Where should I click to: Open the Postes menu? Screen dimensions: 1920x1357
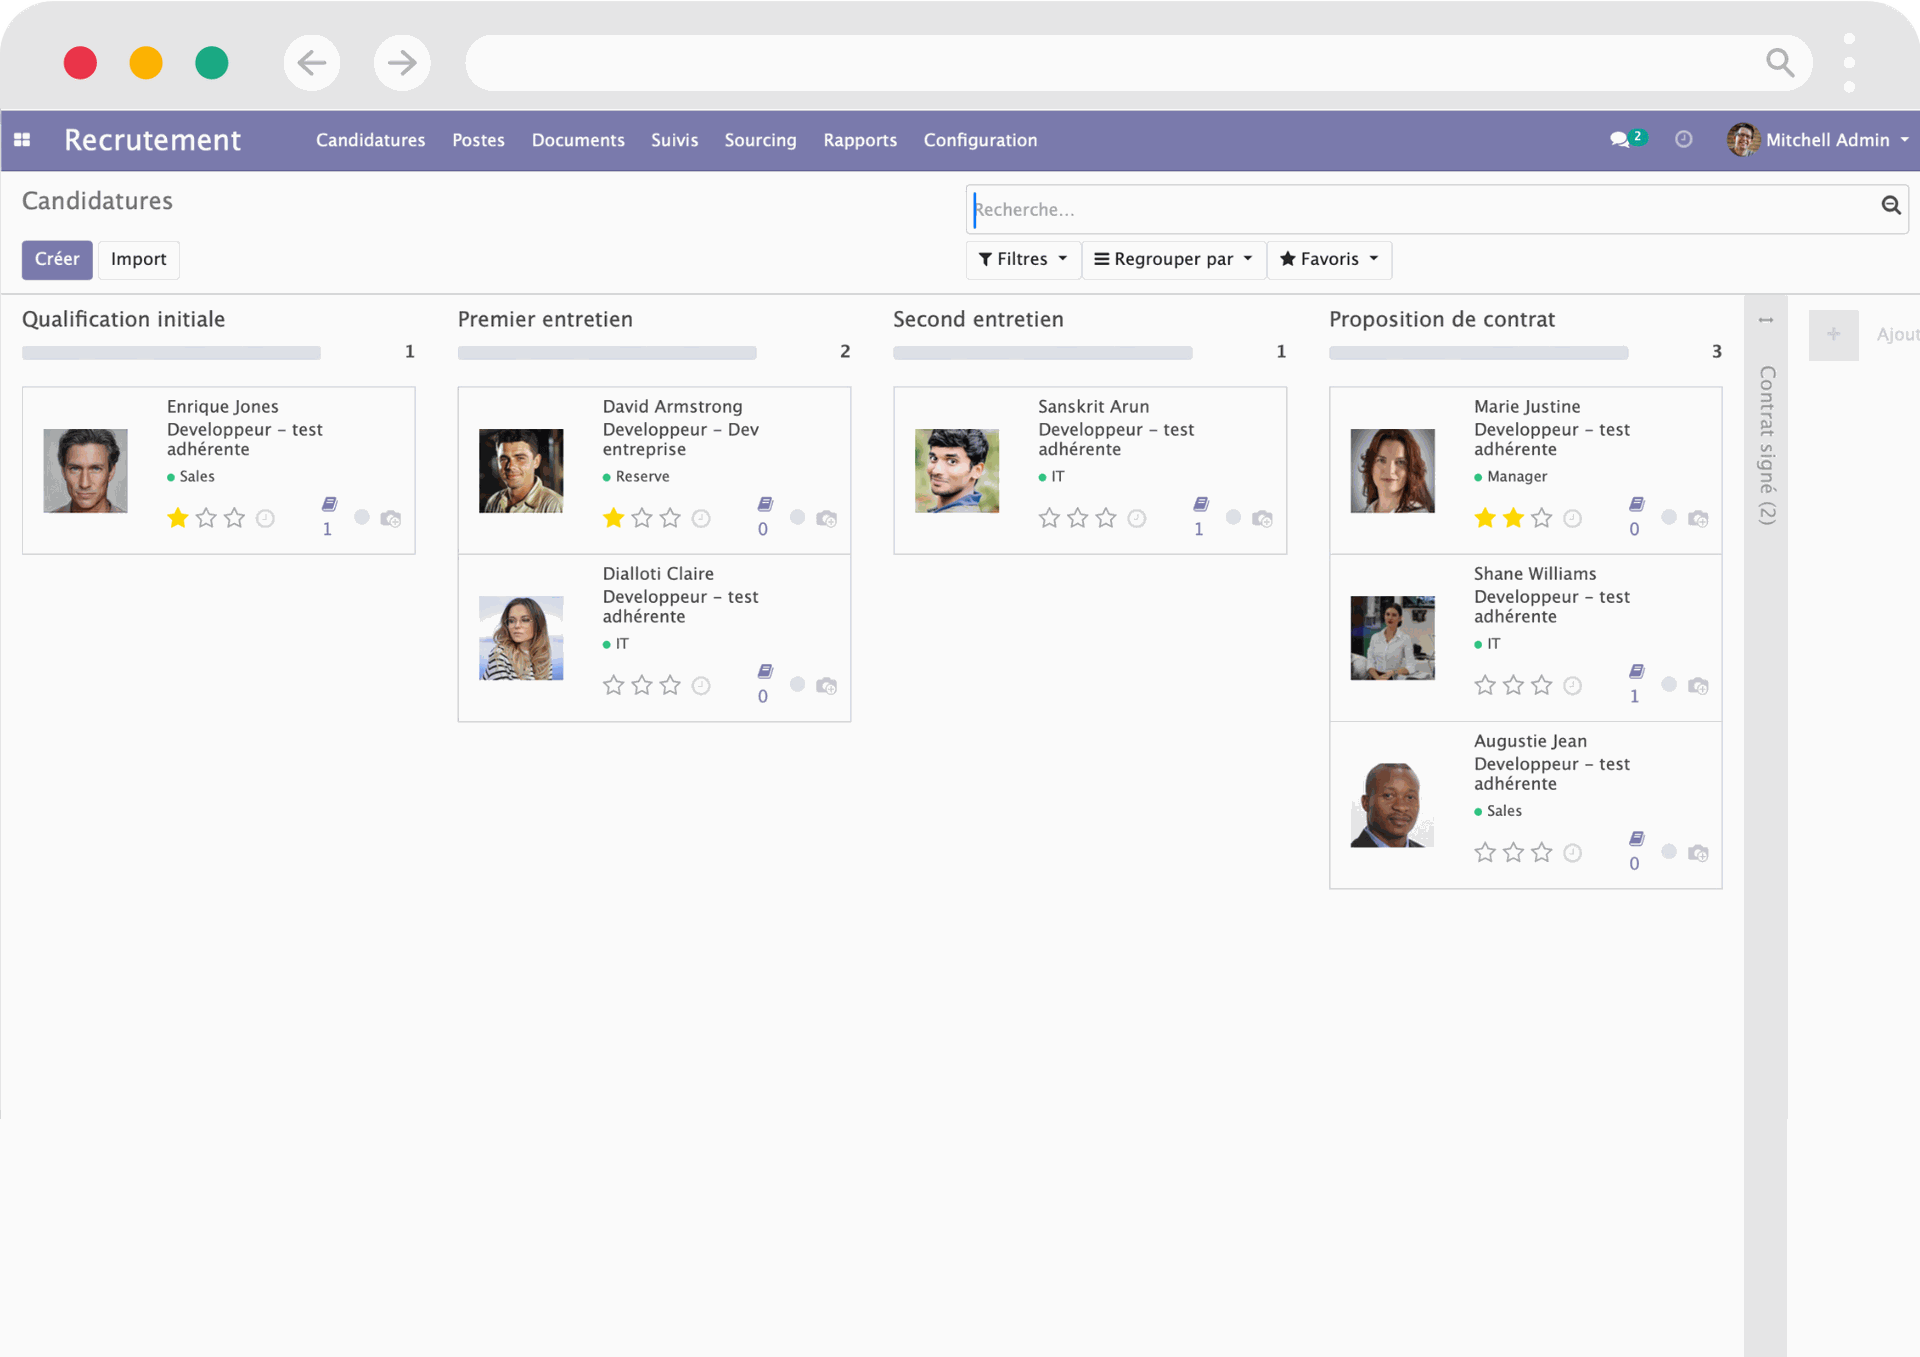click(x=478, y=140)
